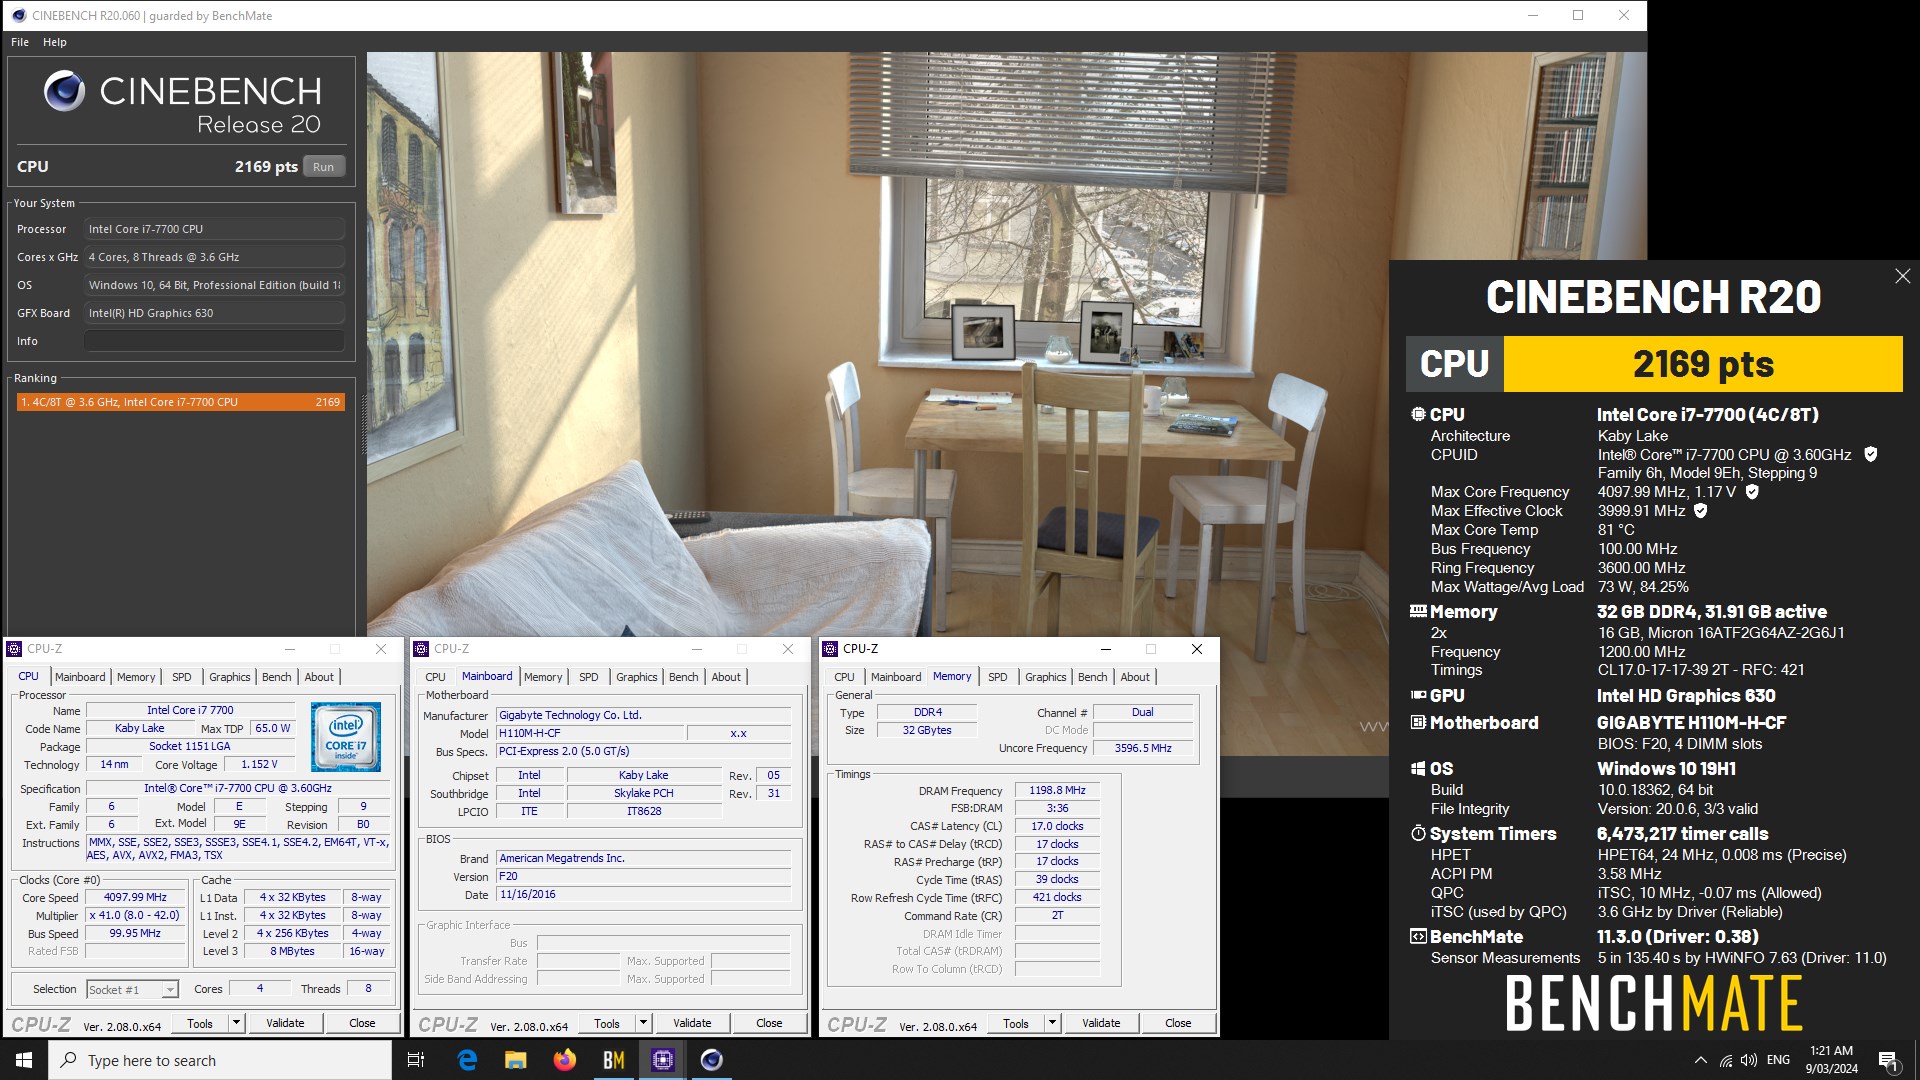Expand the Socket #1 selection combo box

[x=132, y=989]
